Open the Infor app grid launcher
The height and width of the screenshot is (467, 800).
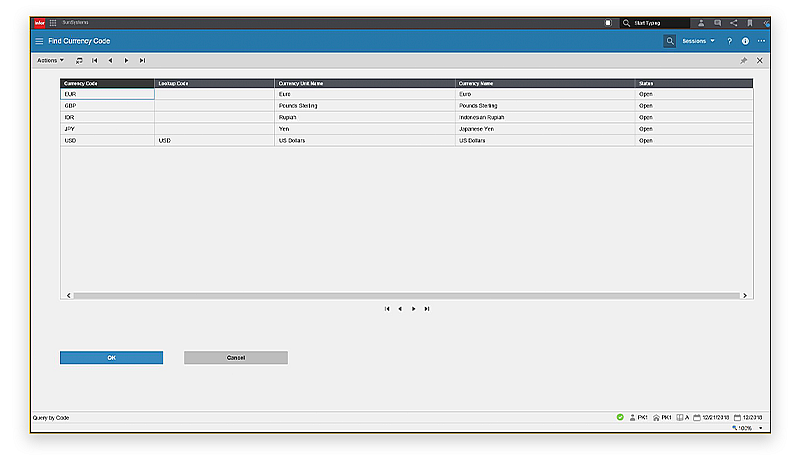coord(52,22)
